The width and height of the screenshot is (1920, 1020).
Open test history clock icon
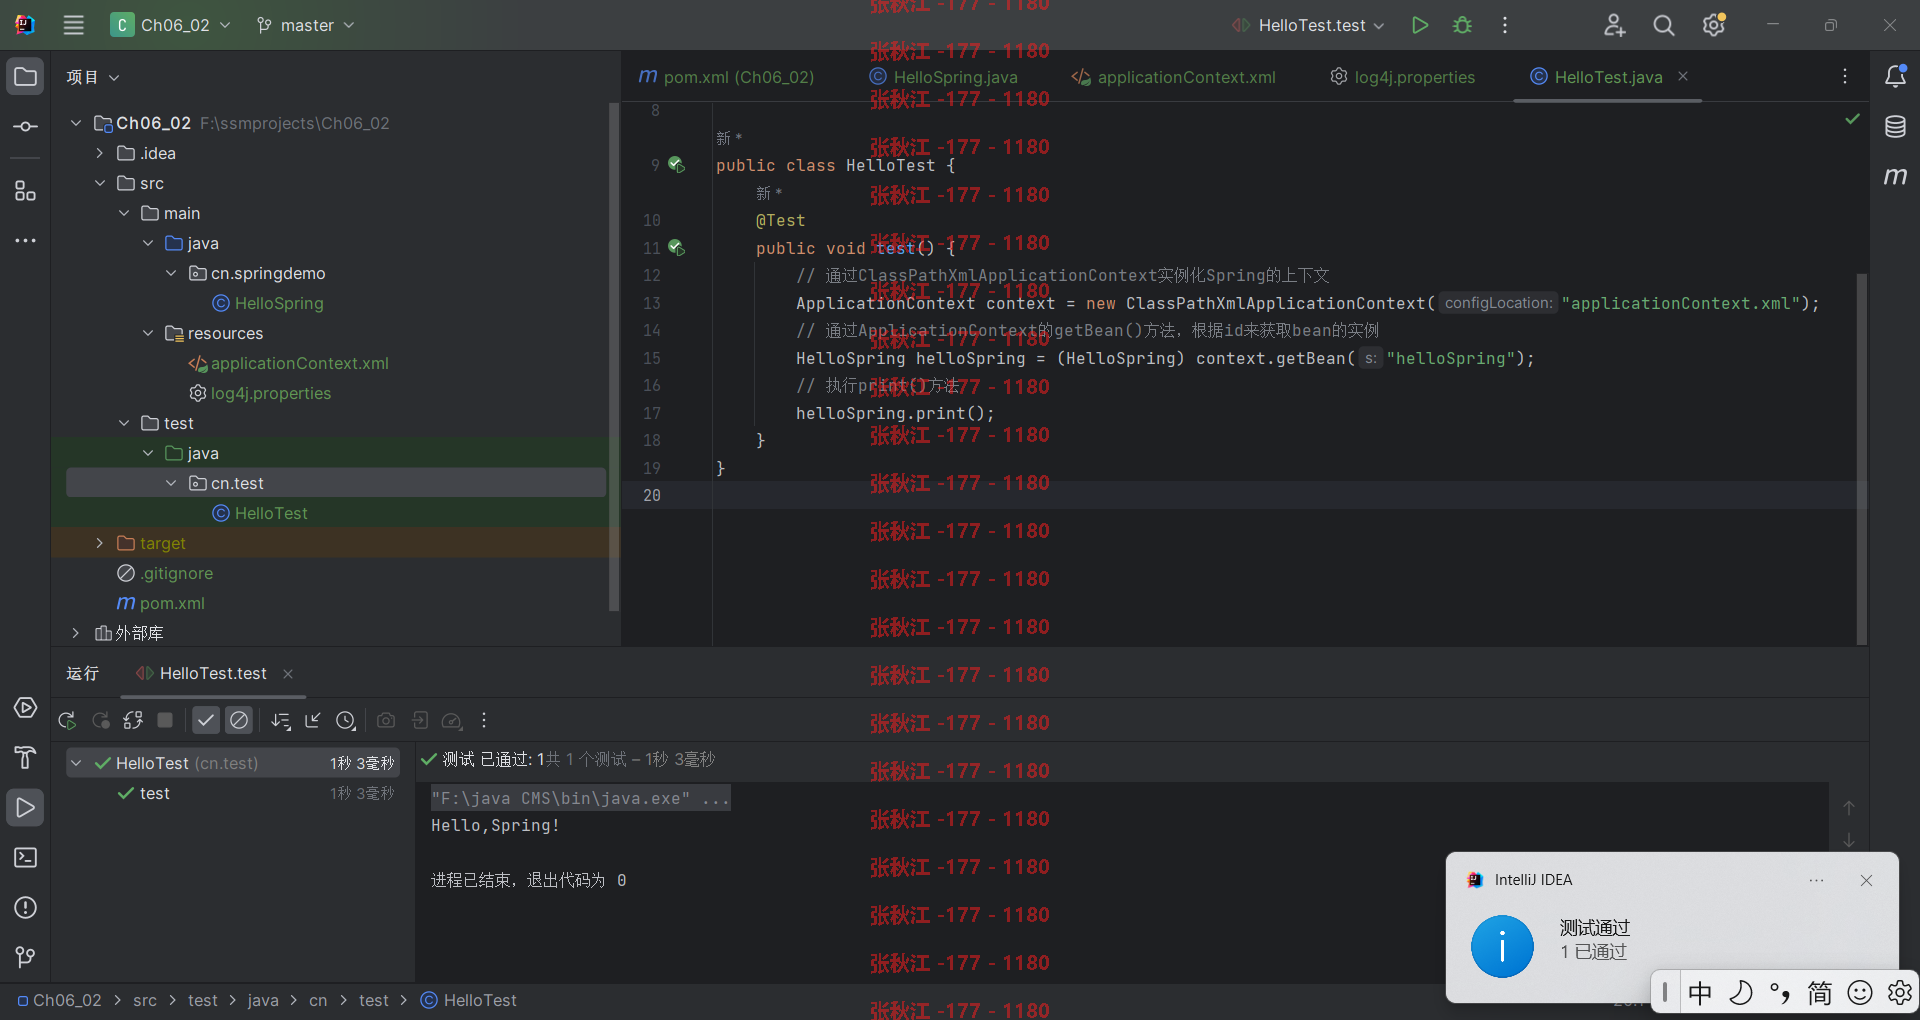click(346, 720)
